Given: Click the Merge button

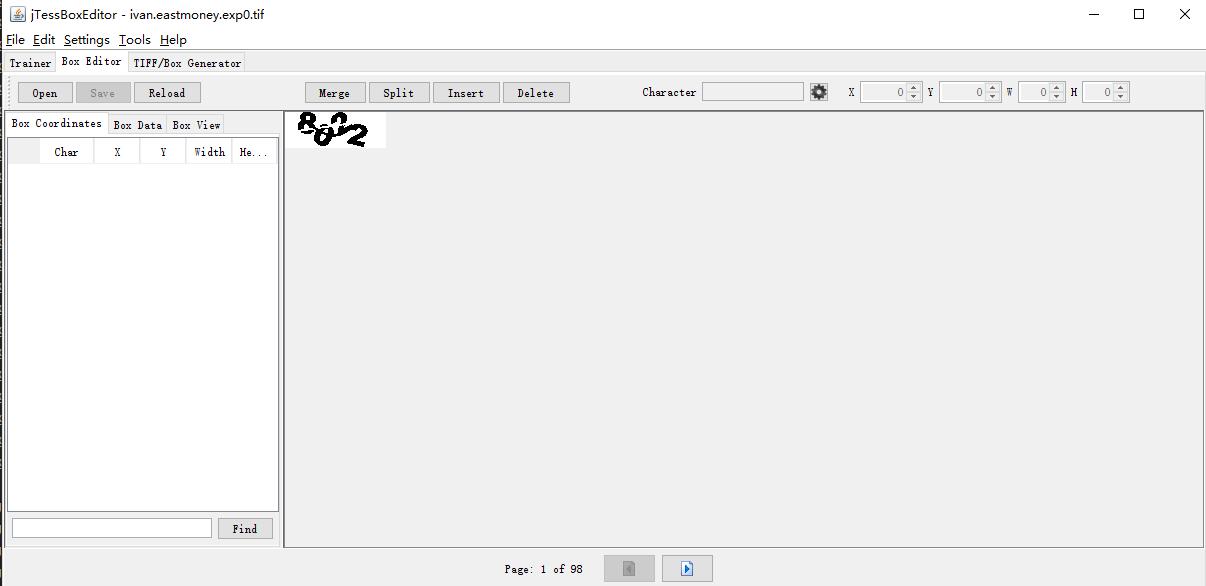Looking at the screenshot, I should (334, 93).
